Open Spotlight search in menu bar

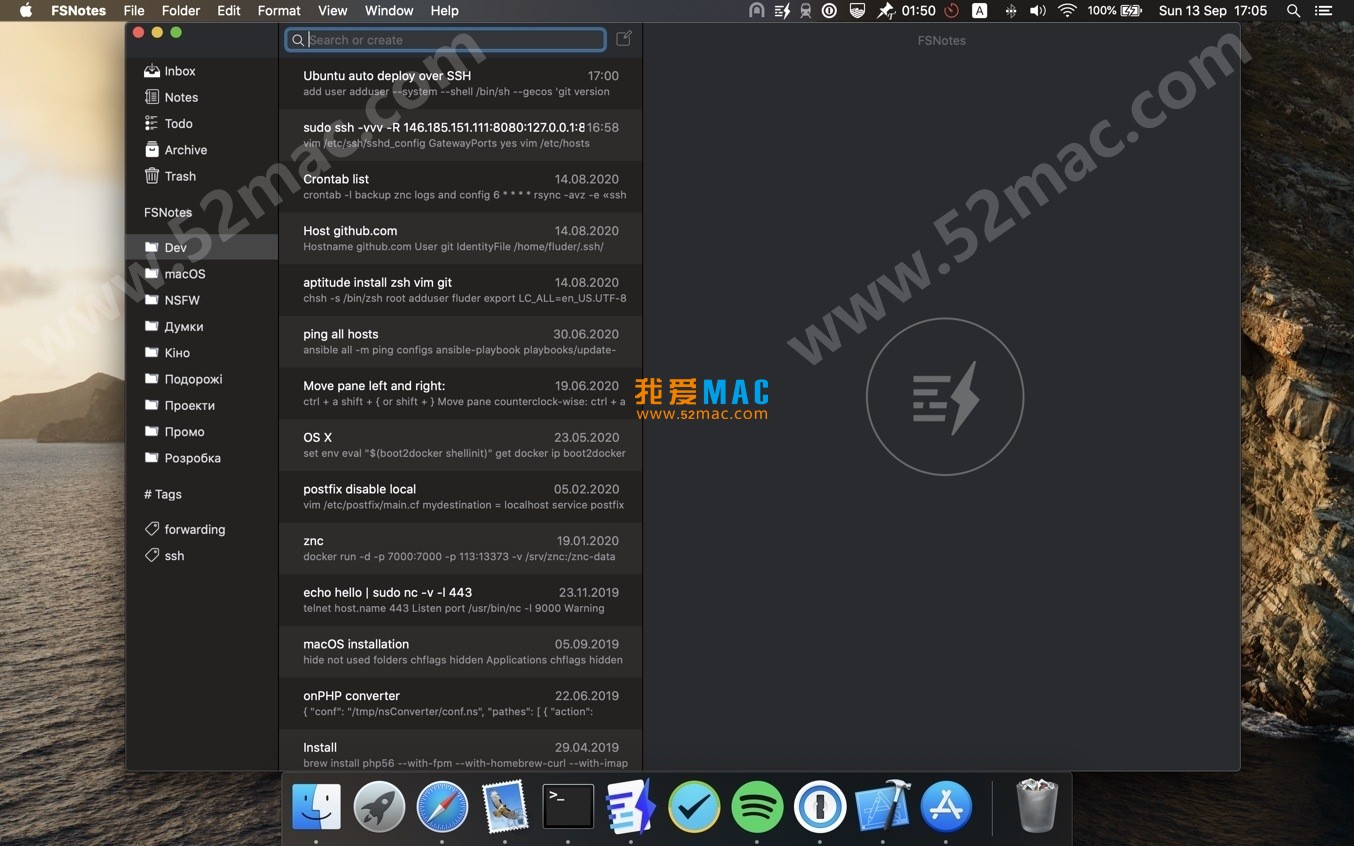click(1293, 11)
